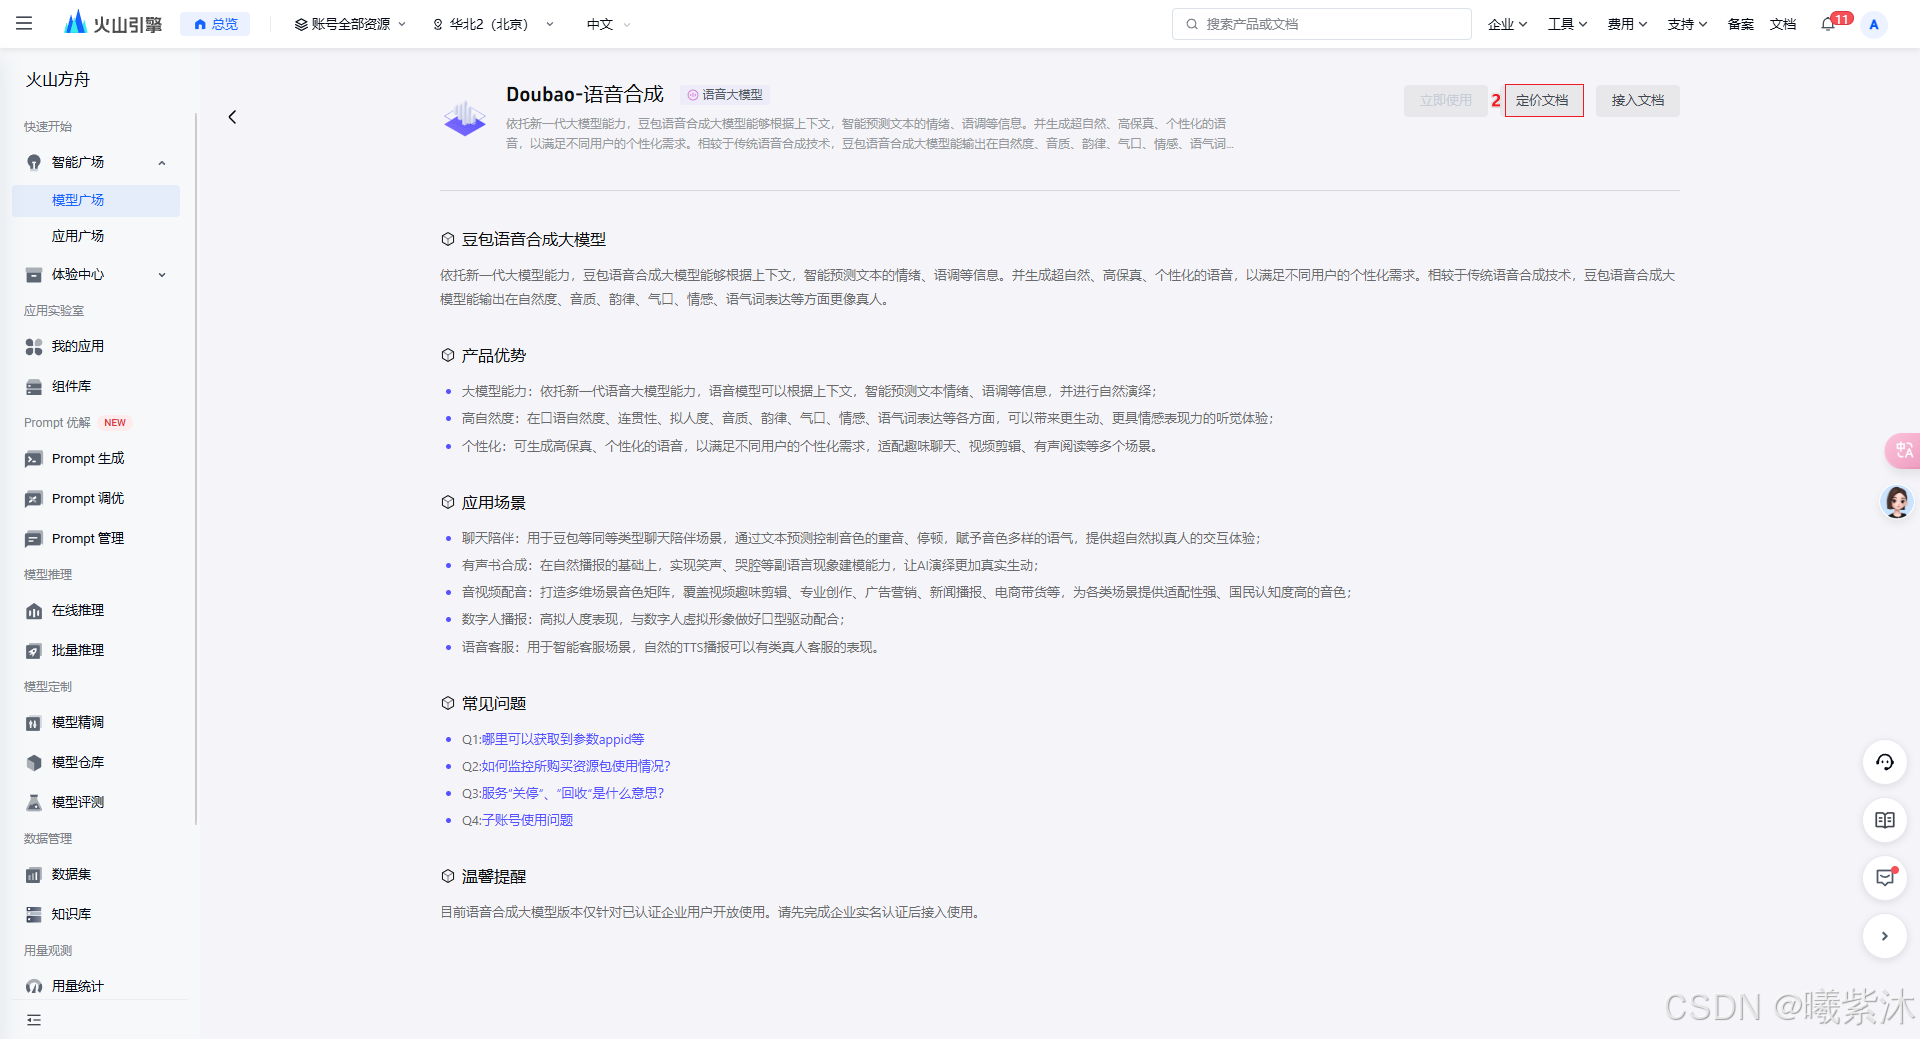This screenshot has width=1920, height=1039.
Task: Open the 工具 menu
Action: pos(1567,24)
